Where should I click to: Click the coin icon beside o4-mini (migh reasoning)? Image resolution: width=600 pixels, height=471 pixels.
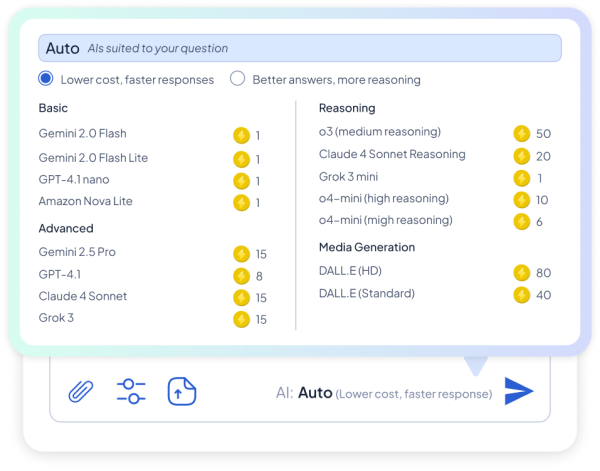(x=522, y=222)
